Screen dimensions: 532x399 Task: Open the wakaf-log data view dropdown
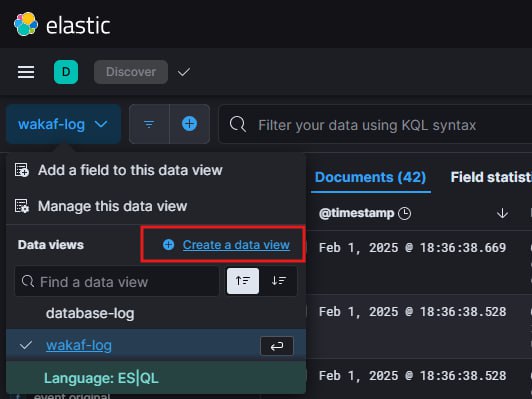click(x=63, y=125)
